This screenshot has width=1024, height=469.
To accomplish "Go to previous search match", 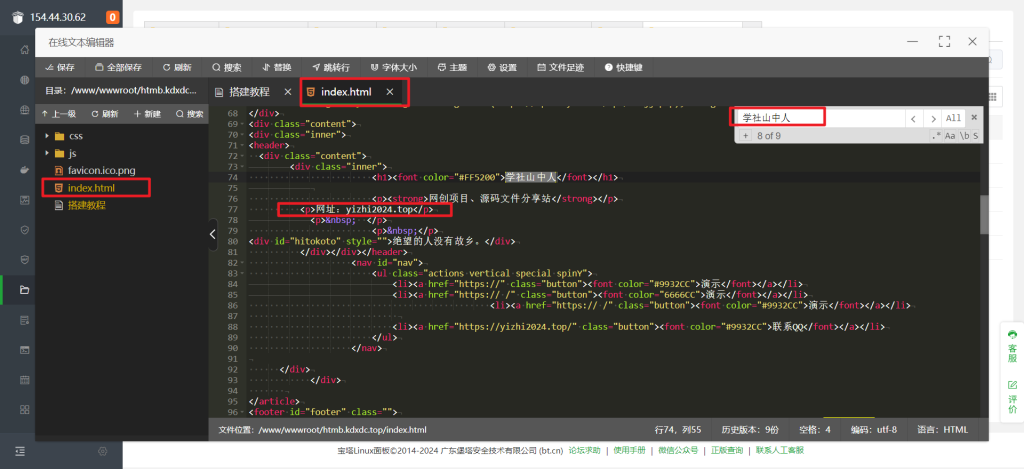I will coord(913,118).
